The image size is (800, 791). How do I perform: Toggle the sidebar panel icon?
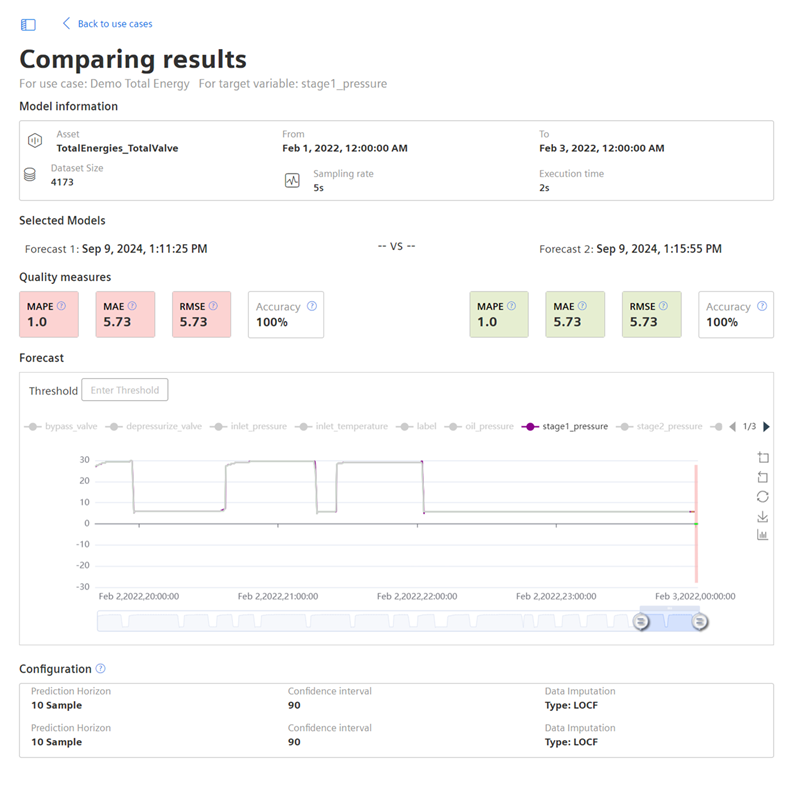(28, 24)
